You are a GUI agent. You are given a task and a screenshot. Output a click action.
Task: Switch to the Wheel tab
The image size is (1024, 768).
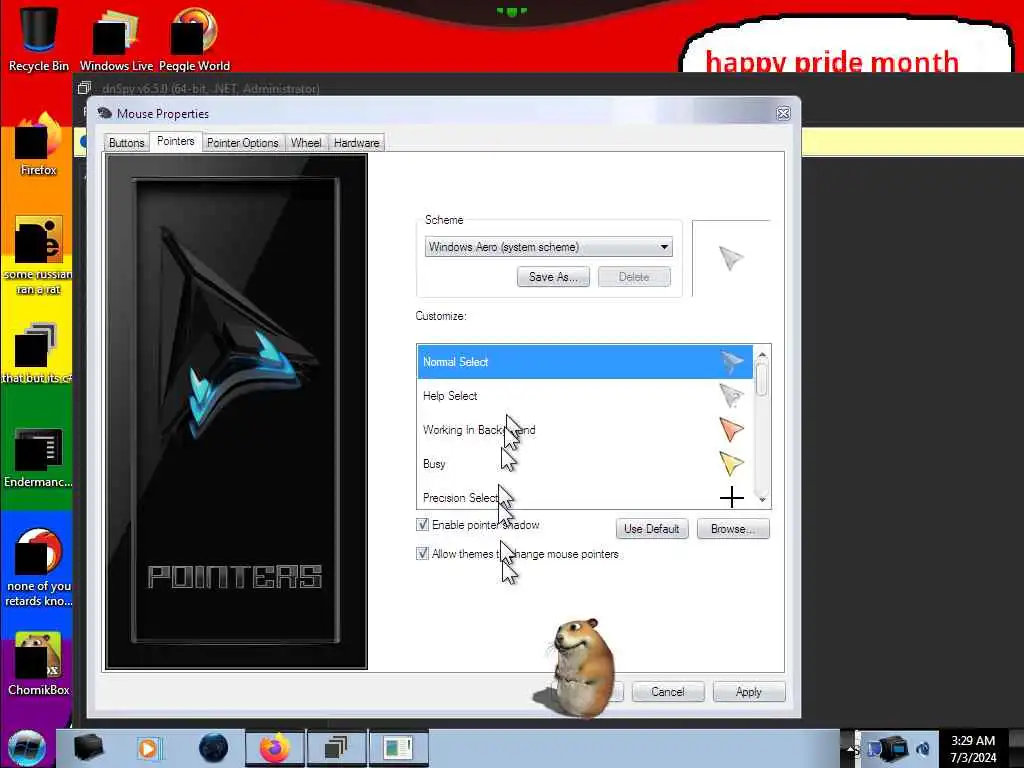click(306, 142)
